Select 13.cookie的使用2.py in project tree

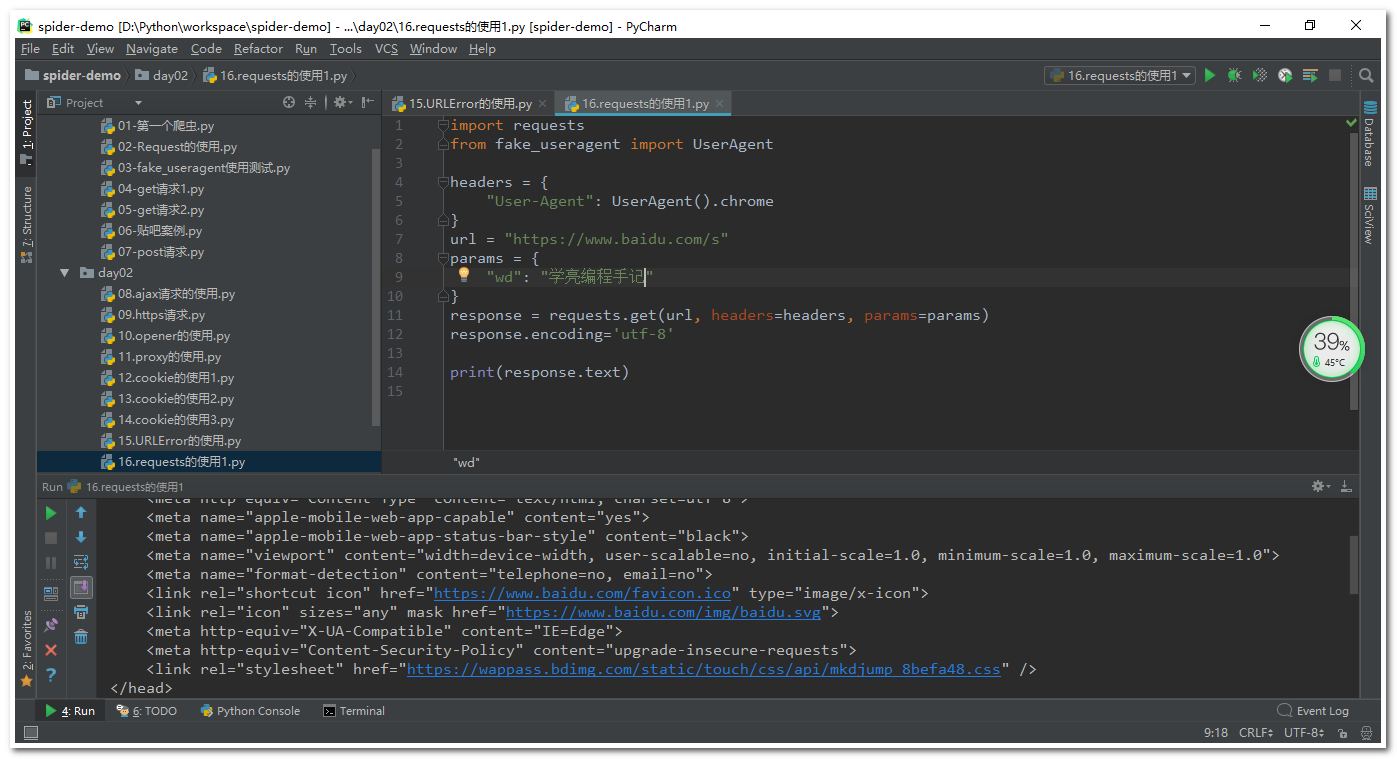[x=167, y=399]
